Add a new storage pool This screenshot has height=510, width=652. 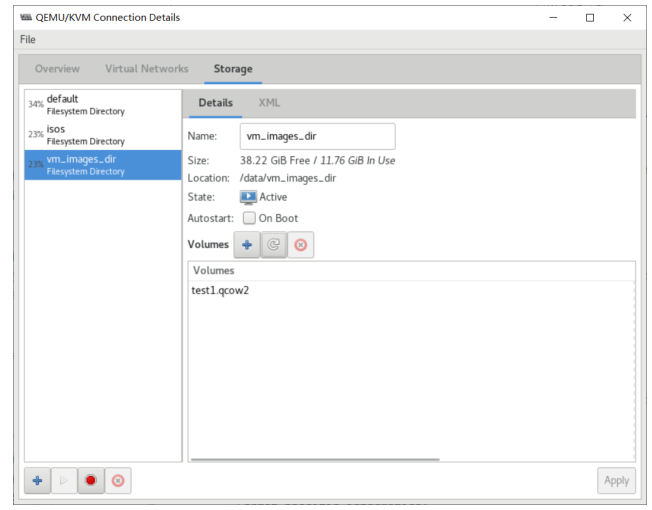(x=37, y=480)
